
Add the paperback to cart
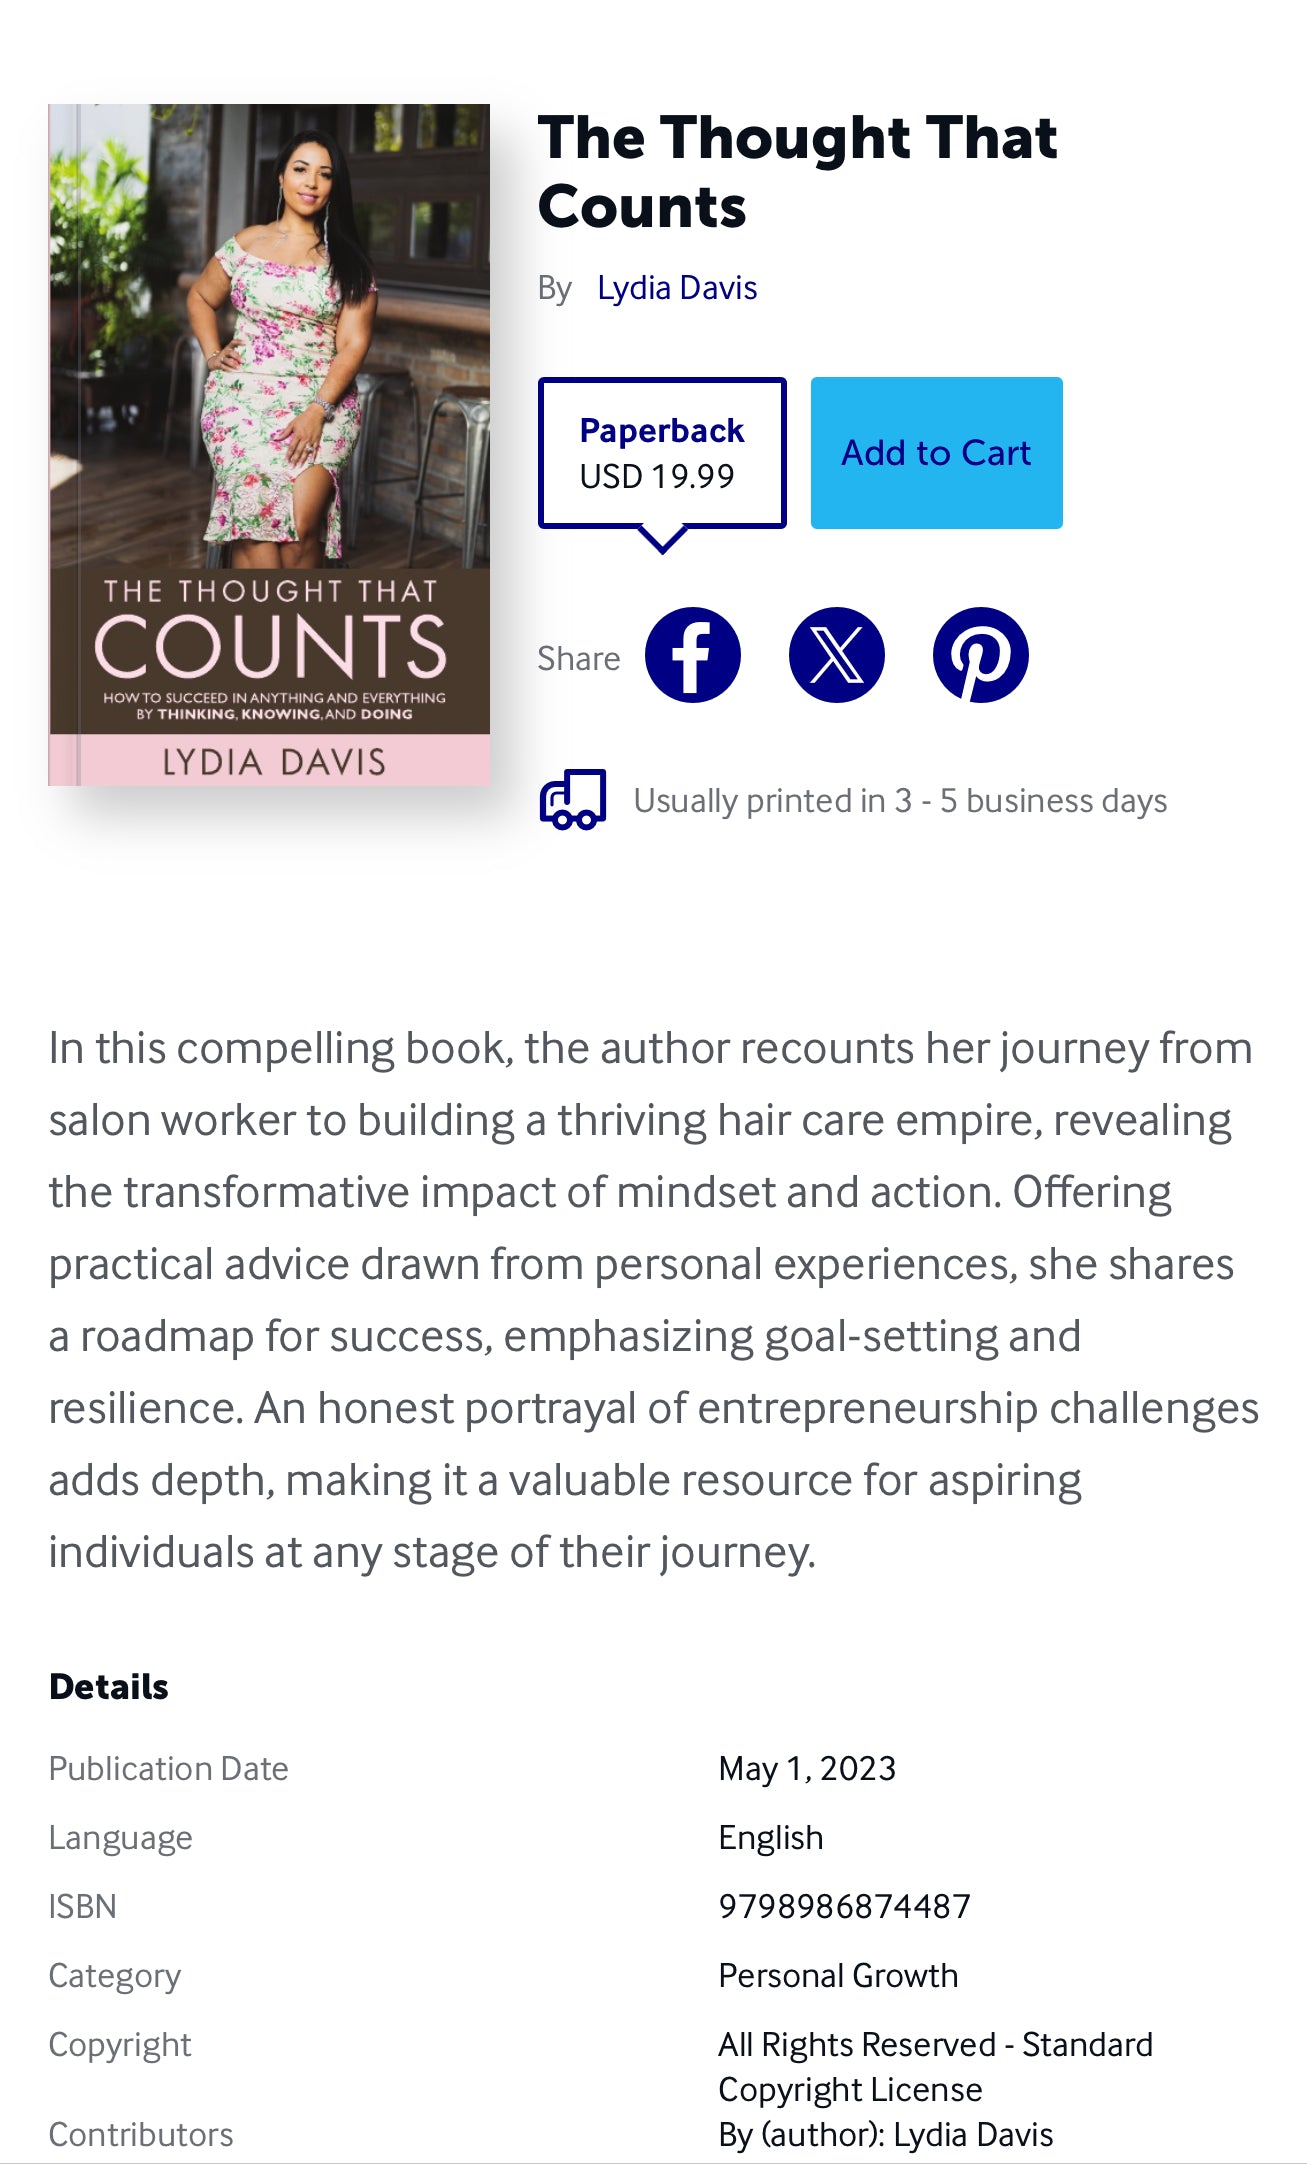point(936,453)
